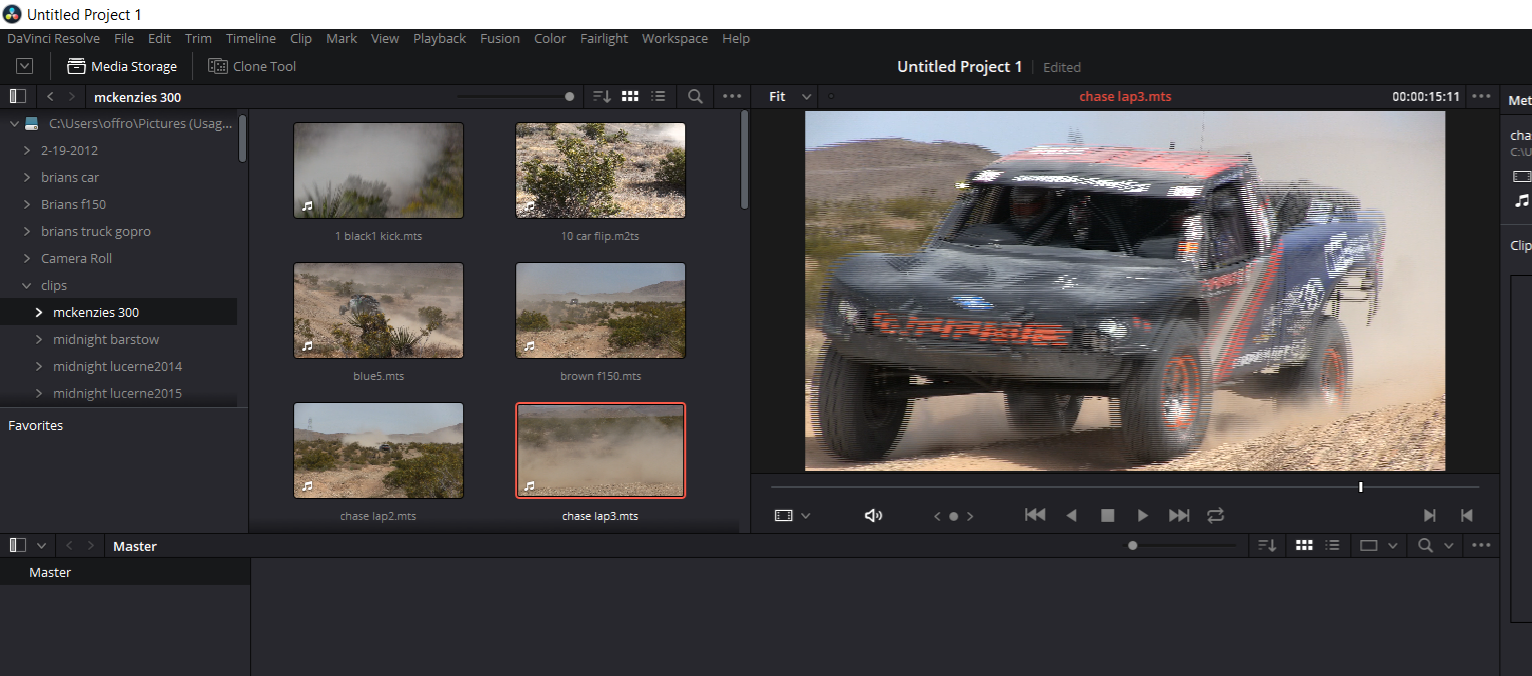Toggle the media storage sidebar panel icon
The width and height of the screenshot is (1532, 676).
tap(17, 97)
